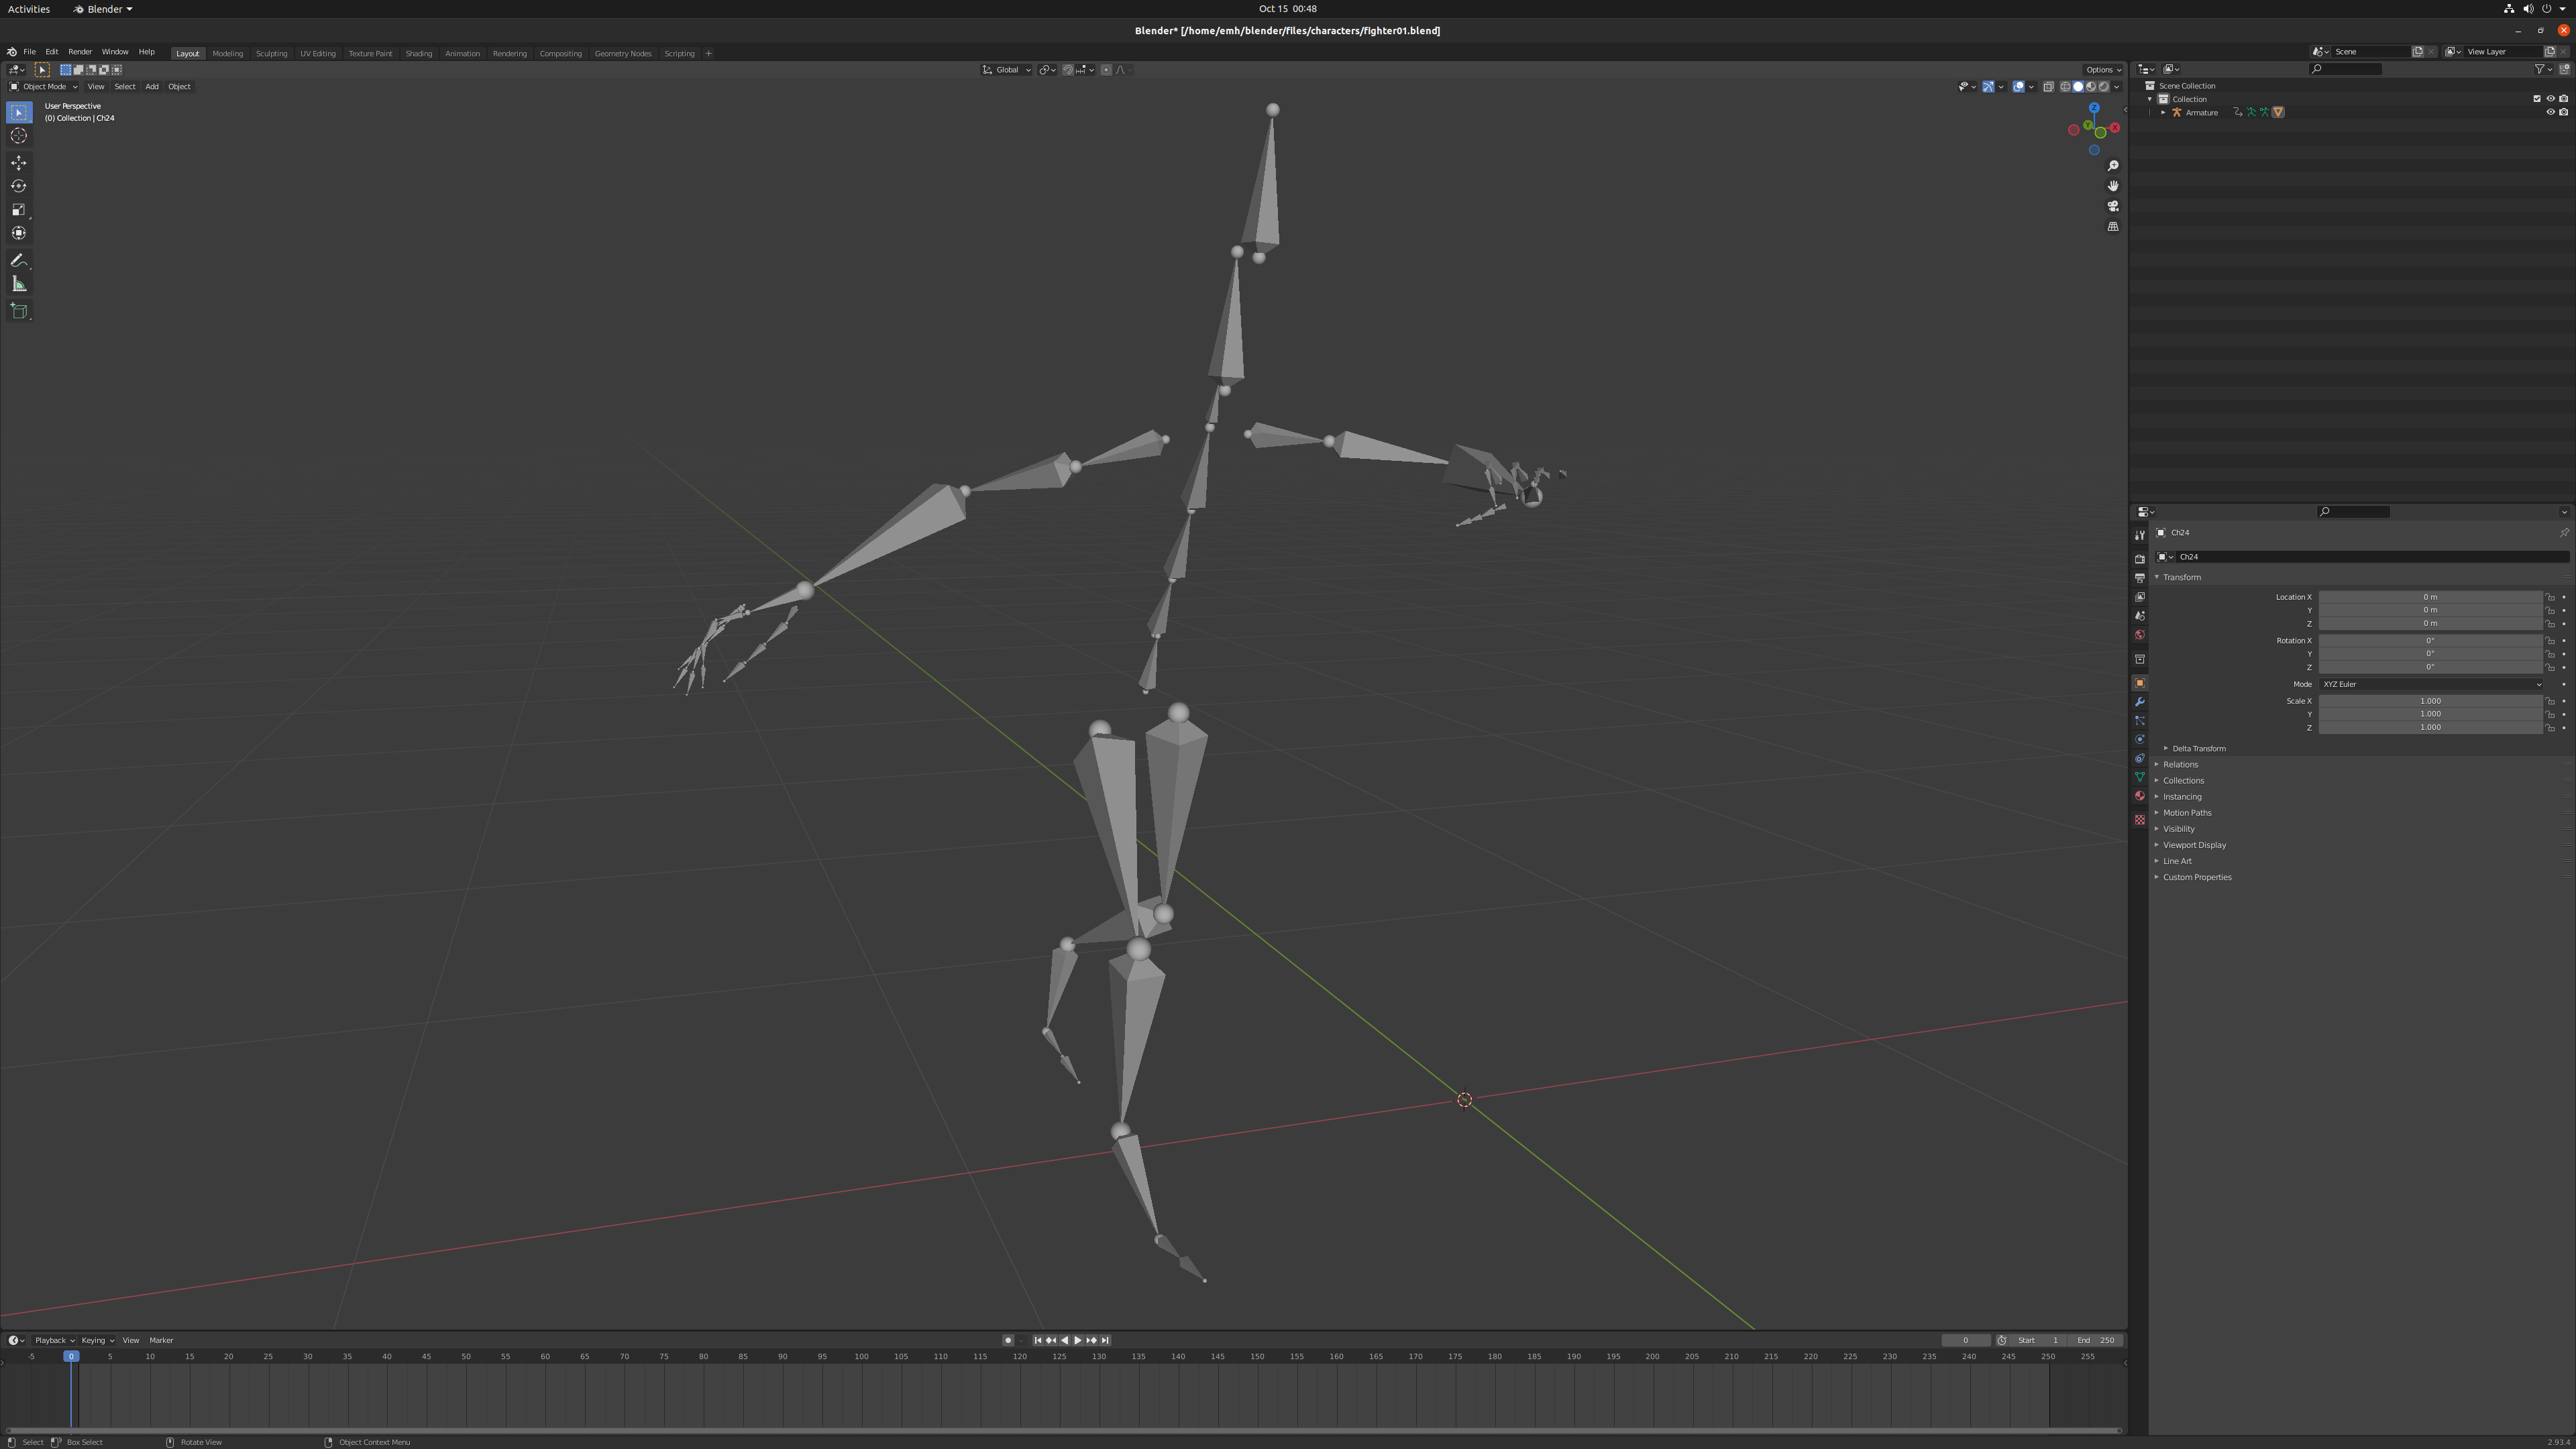Toggle the camera view icon
The width and height of the screenshot is (2576, 1449).
click(x=2113, y=206)
